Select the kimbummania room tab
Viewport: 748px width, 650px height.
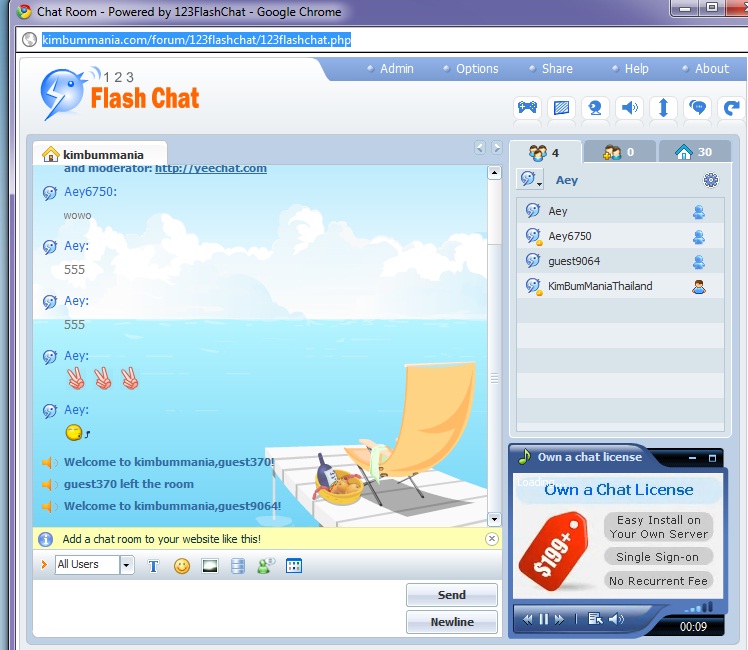(x=100, y=155)
